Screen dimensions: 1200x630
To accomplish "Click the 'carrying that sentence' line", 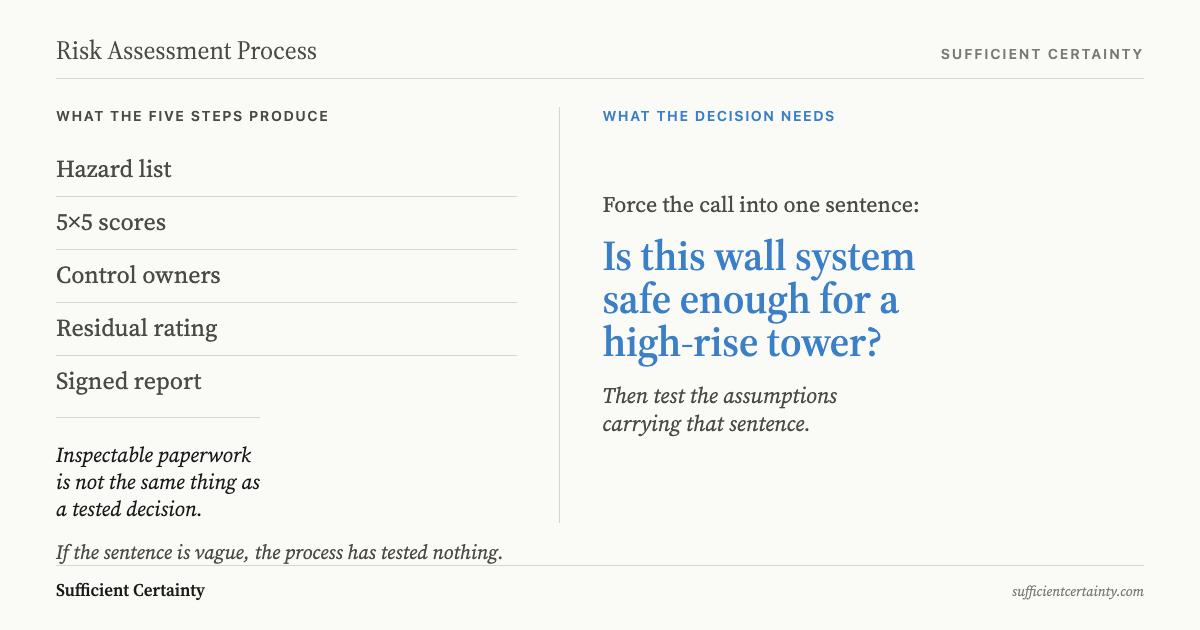I will click(705, 423).
